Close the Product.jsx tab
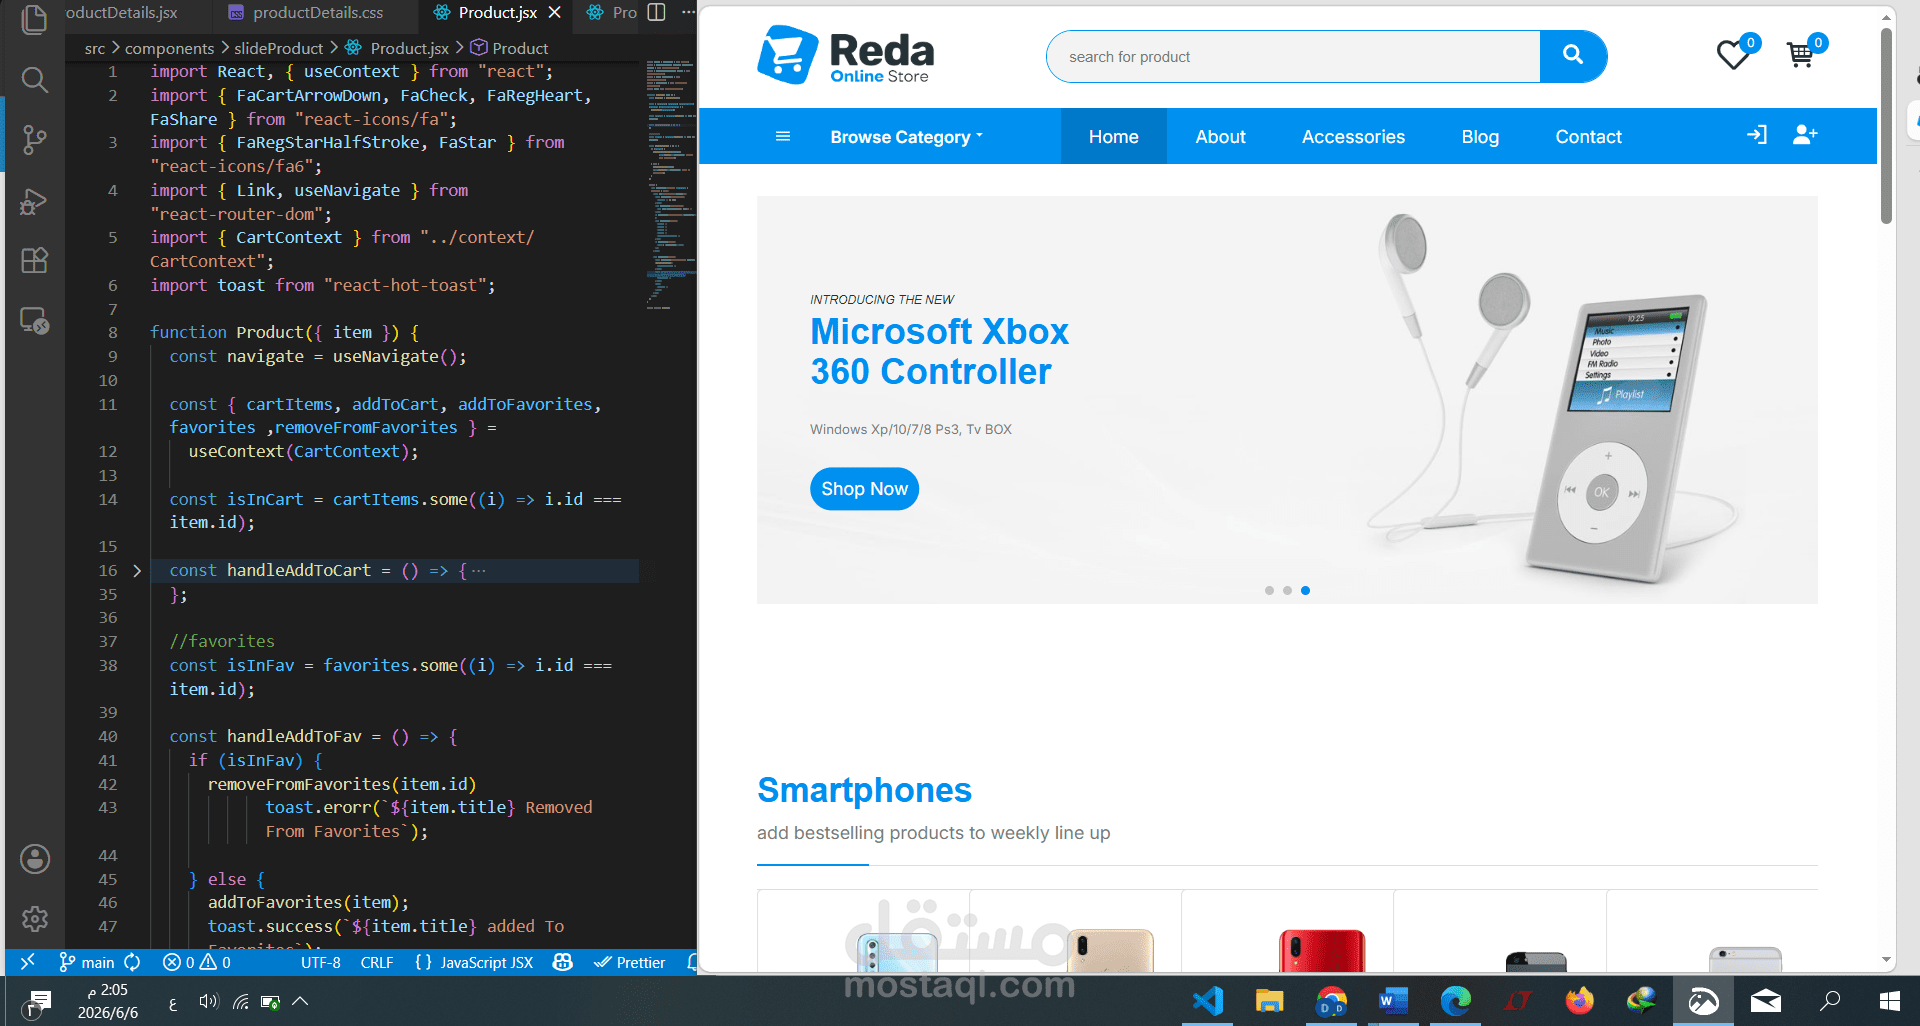The width and height of the screenshot is (1920, 1026). click(555, 12)
